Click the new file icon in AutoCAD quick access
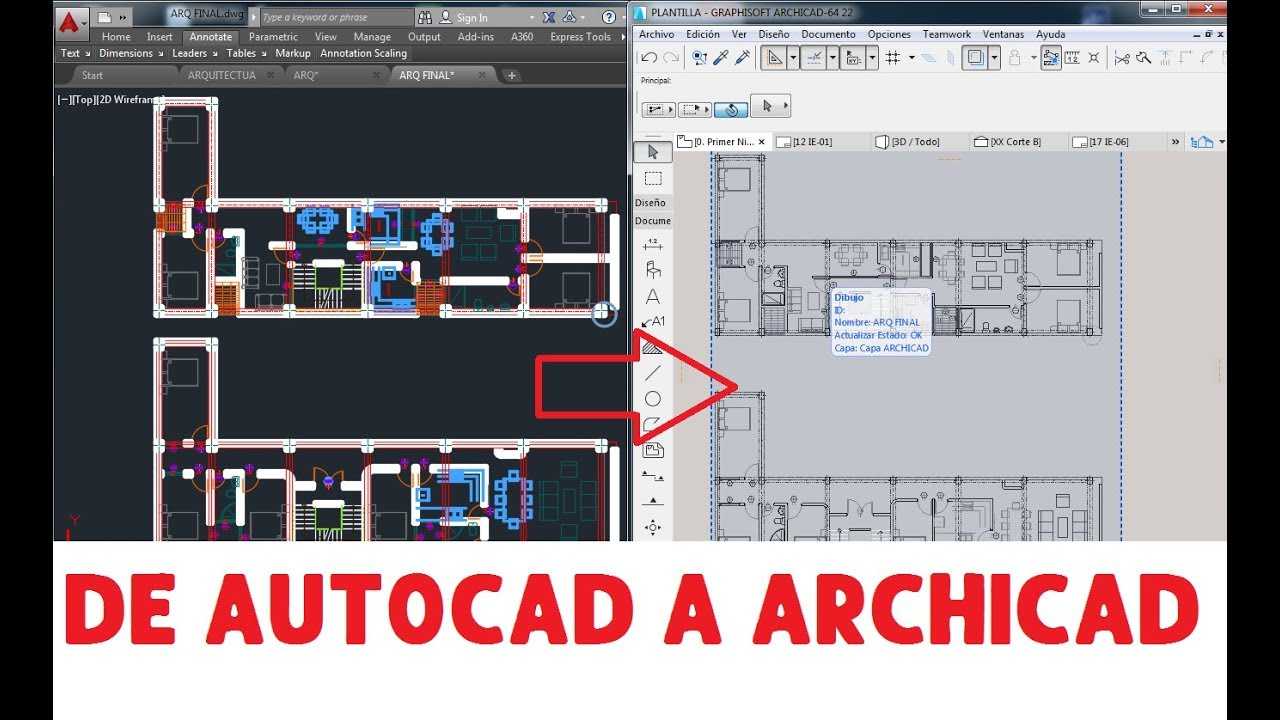This screenshot has width=1280, height=720. point(104,17)
